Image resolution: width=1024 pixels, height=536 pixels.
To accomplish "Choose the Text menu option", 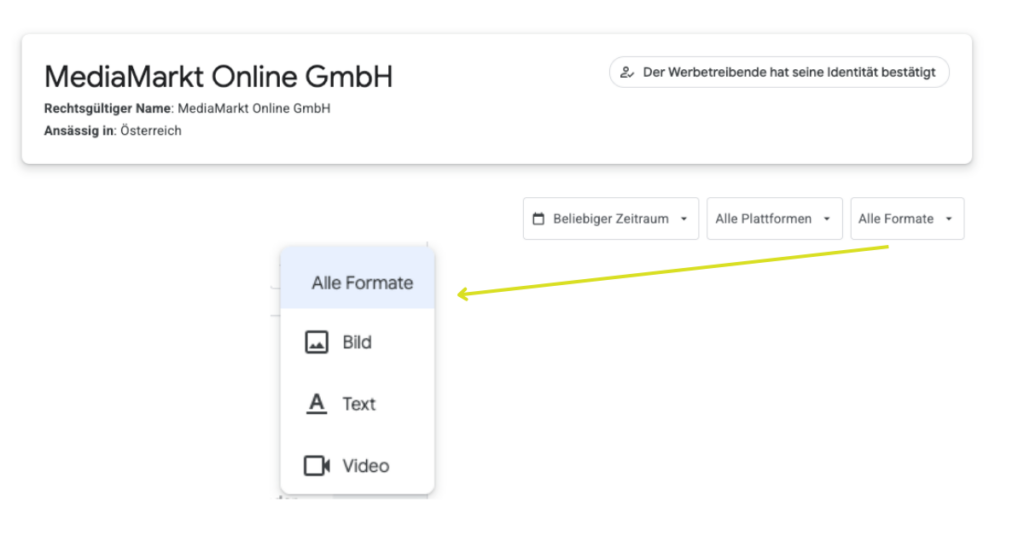I will tap(357, 404).
